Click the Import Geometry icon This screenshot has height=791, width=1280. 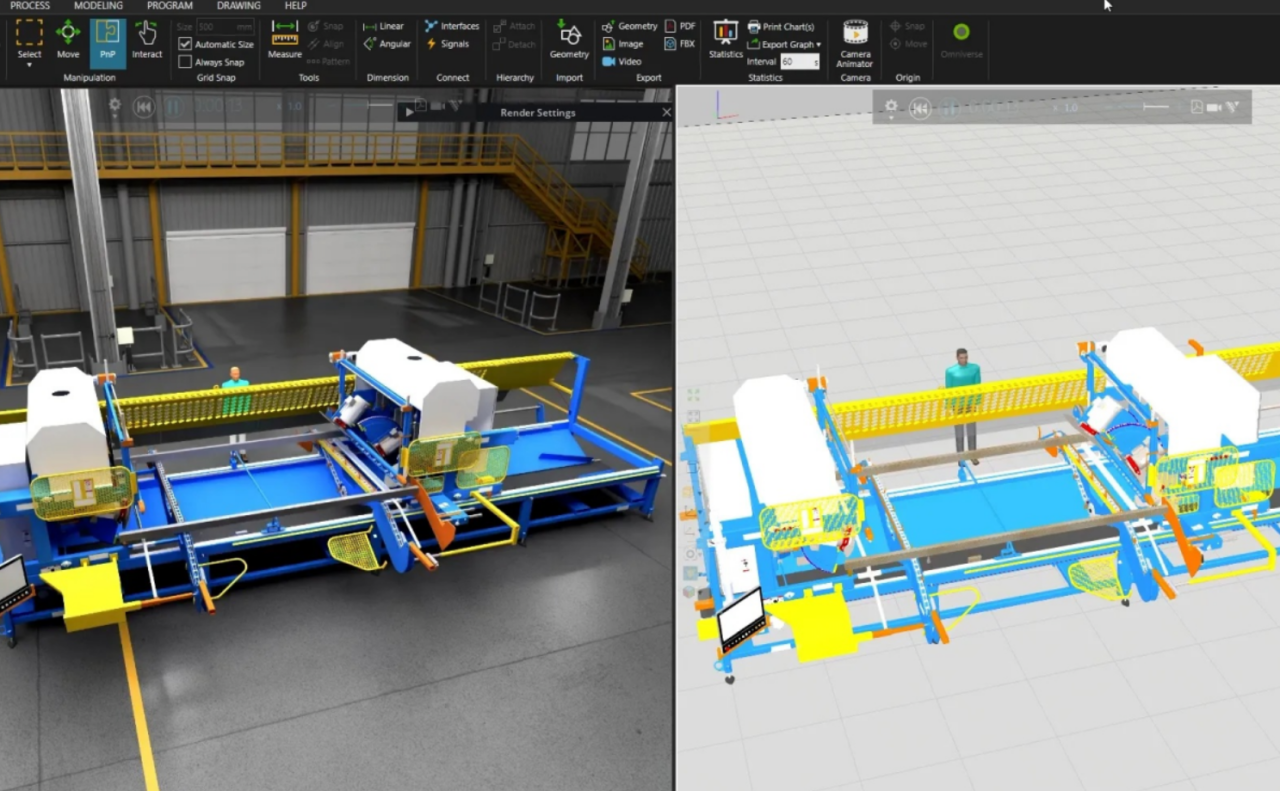pos(569,39)
